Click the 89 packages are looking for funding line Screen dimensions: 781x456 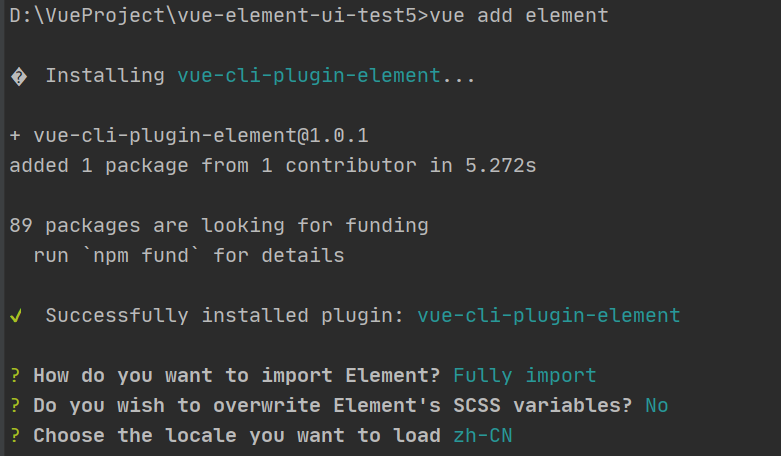point(219,226)
